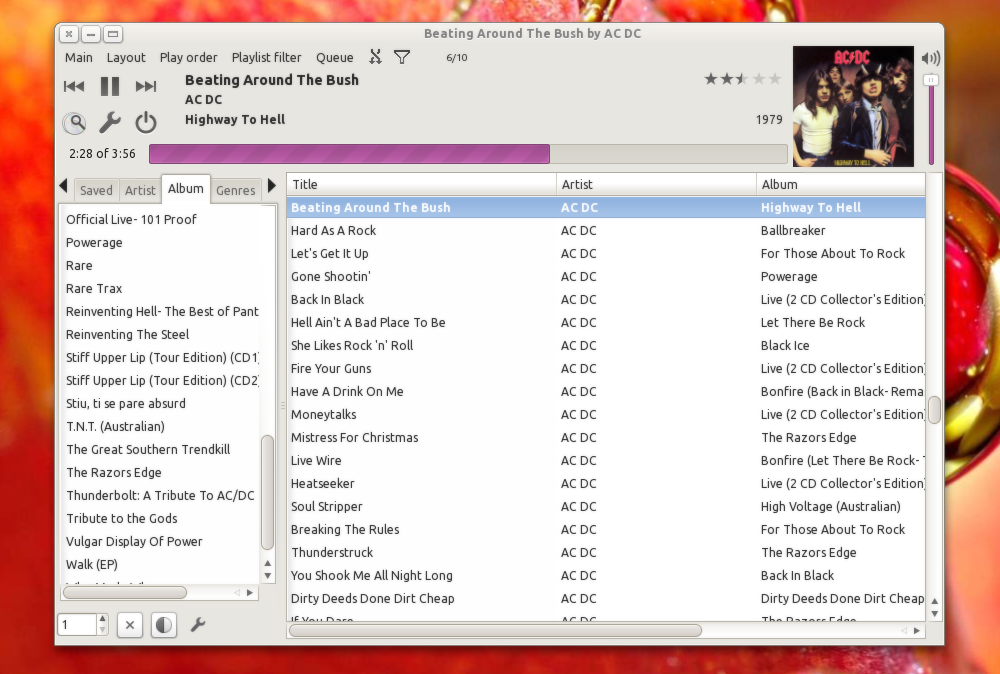Select the song You Shook Me All Night Long
This screenshot has width=1000, height=674.
point(606,575)
